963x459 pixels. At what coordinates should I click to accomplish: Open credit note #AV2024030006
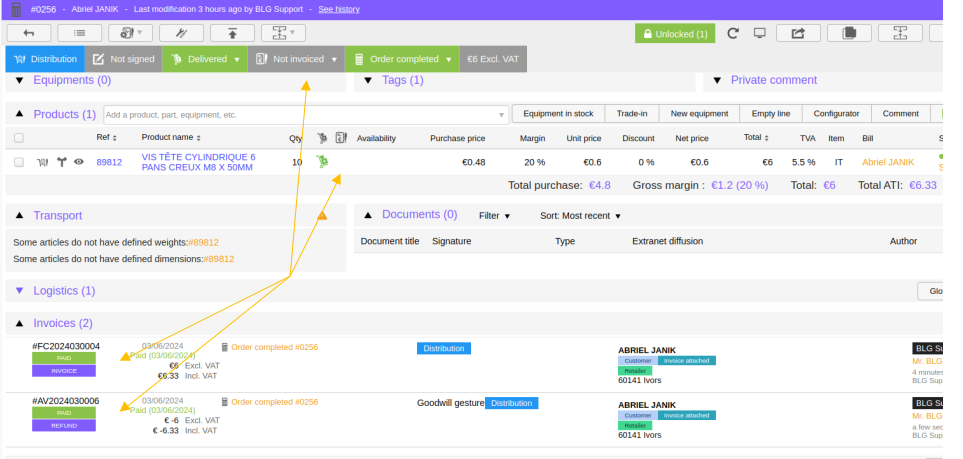click(66, 401)
